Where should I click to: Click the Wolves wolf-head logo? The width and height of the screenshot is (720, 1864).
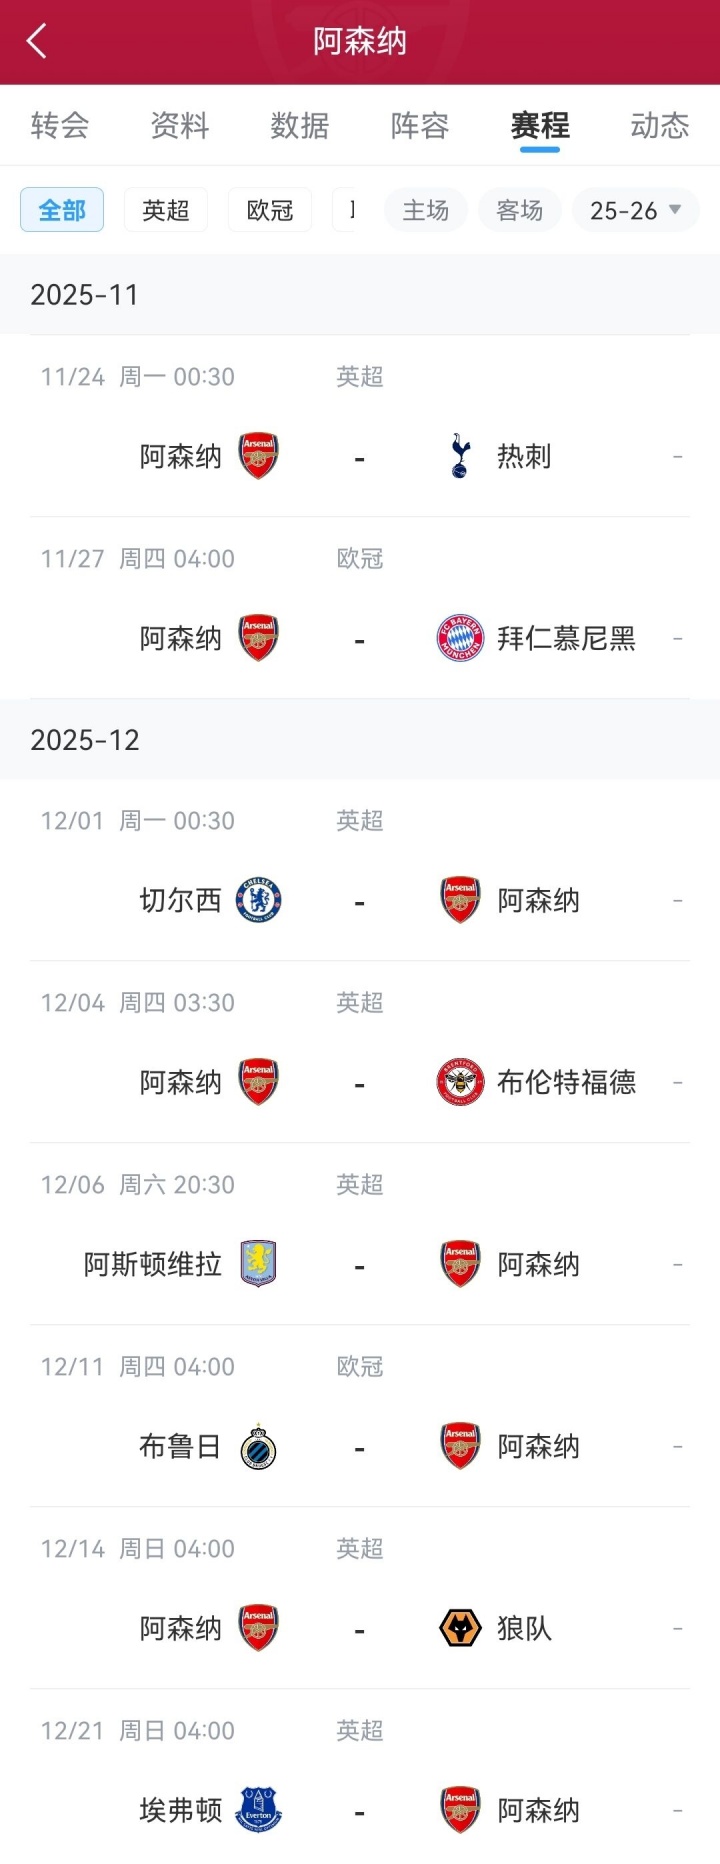pyautogui.click(x=460, y=1628)
